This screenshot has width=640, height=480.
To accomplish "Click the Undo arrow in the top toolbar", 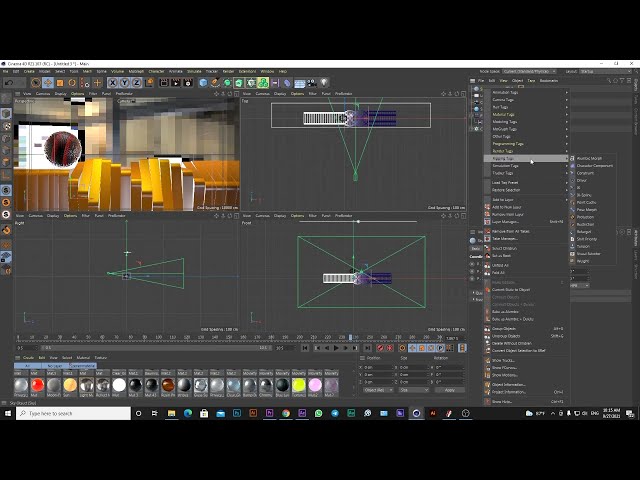I will pos(9,83).
